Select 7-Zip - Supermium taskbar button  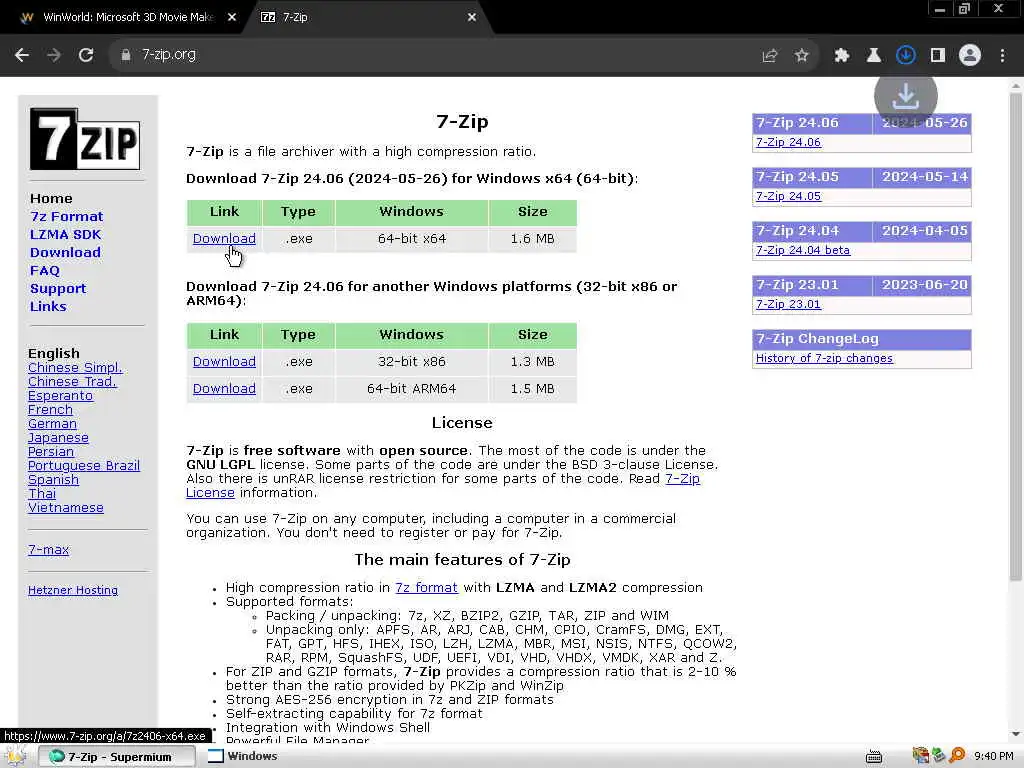116,756
